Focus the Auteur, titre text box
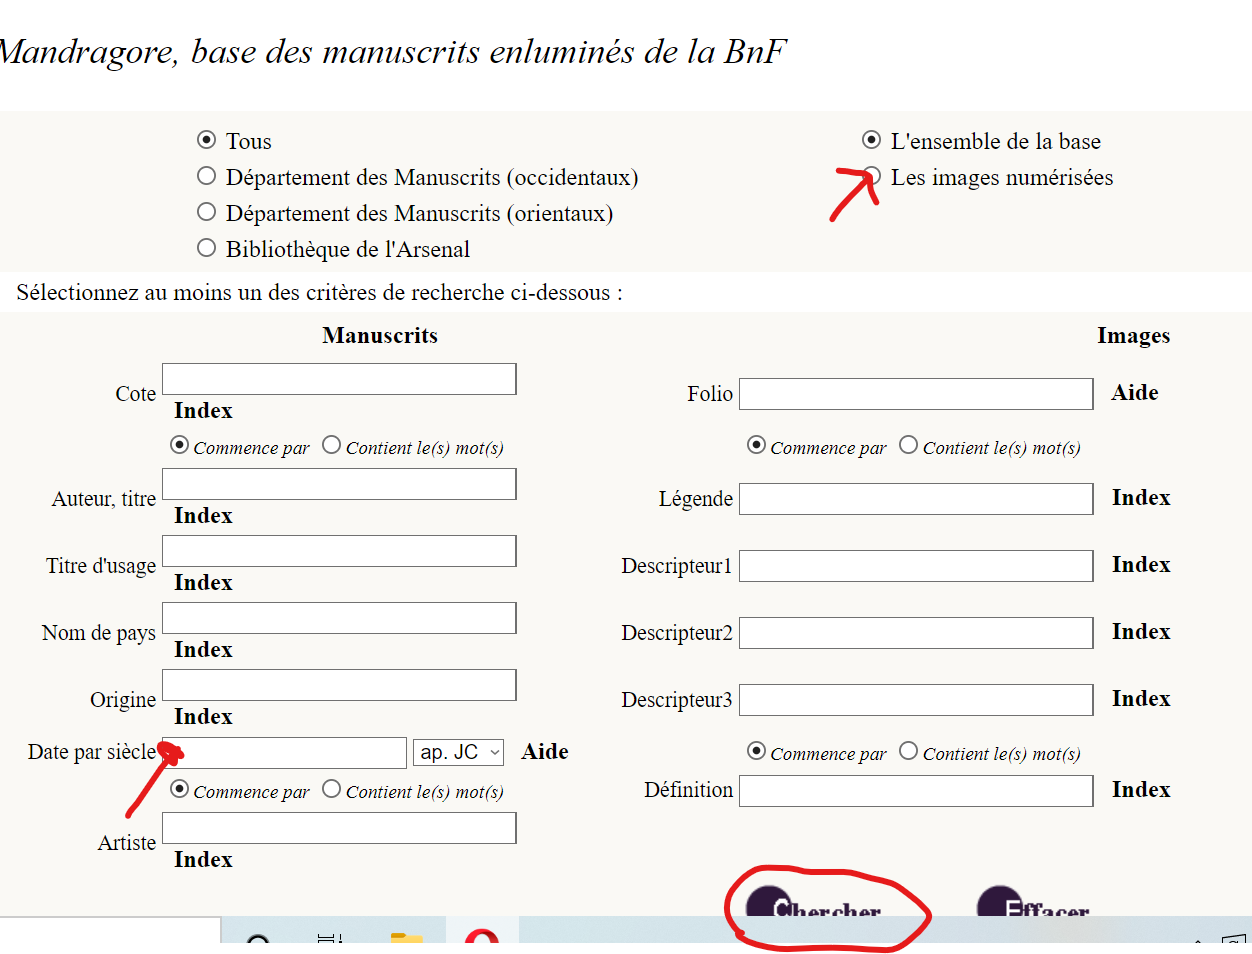 [x=339, y=484]
